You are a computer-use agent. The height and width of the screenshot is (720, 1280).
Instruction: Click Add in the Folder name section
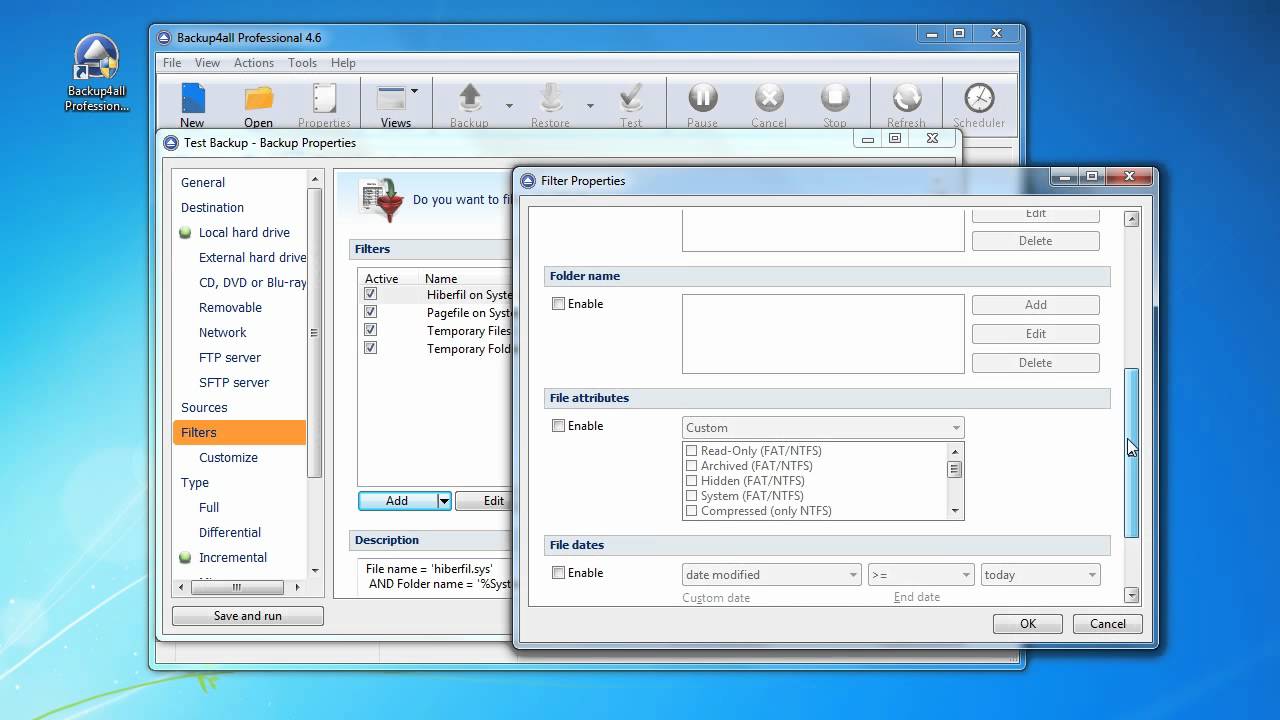[x=1035, y=305]
